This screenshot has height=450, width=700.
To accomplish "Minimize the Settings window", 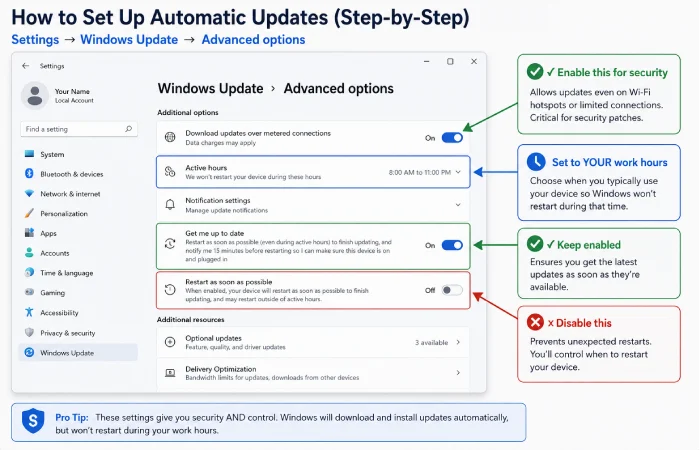I will point(427,62).
